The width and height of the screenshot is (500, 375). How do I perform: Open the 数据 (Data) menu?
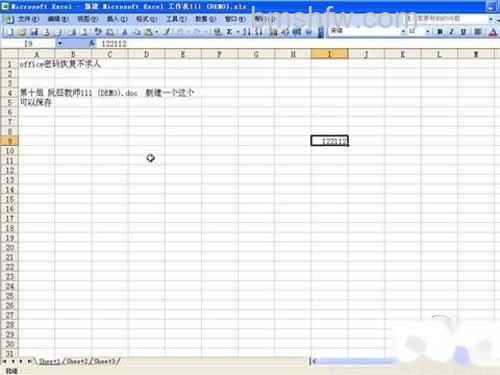pyautogui.click(x=206, y=19)
